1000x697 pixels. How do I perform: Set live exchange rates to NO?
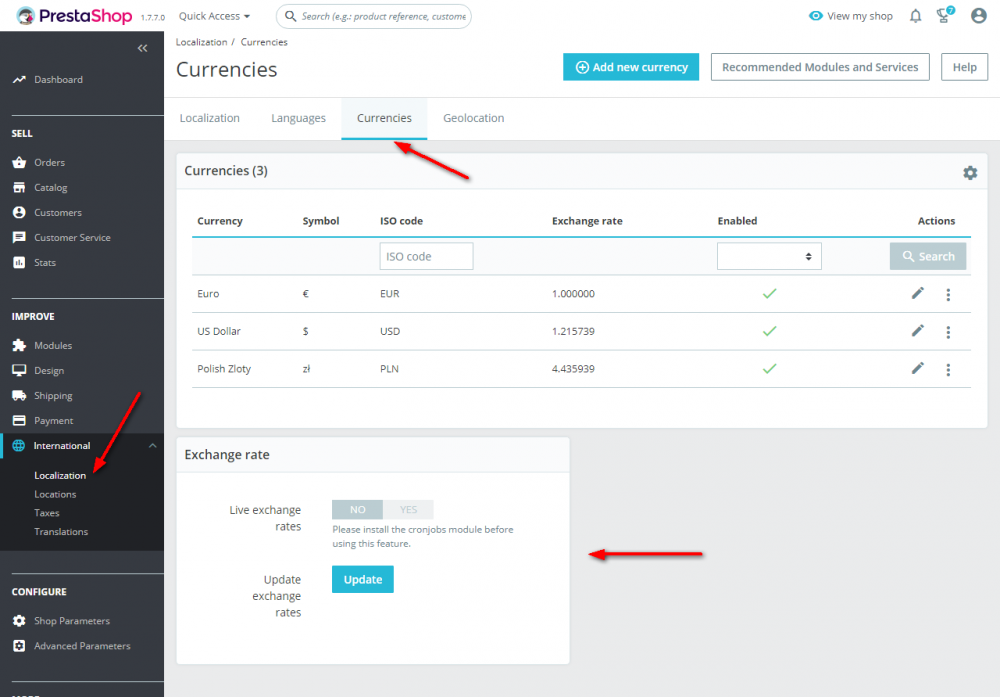pyautogui.click(x=357, y=510)
